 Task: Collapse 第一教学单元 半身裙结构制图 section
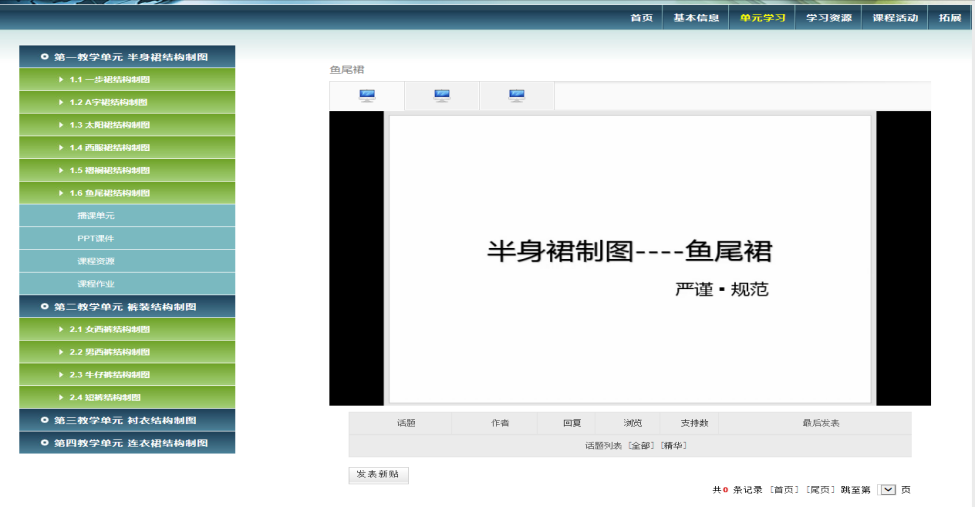point(127,57)
